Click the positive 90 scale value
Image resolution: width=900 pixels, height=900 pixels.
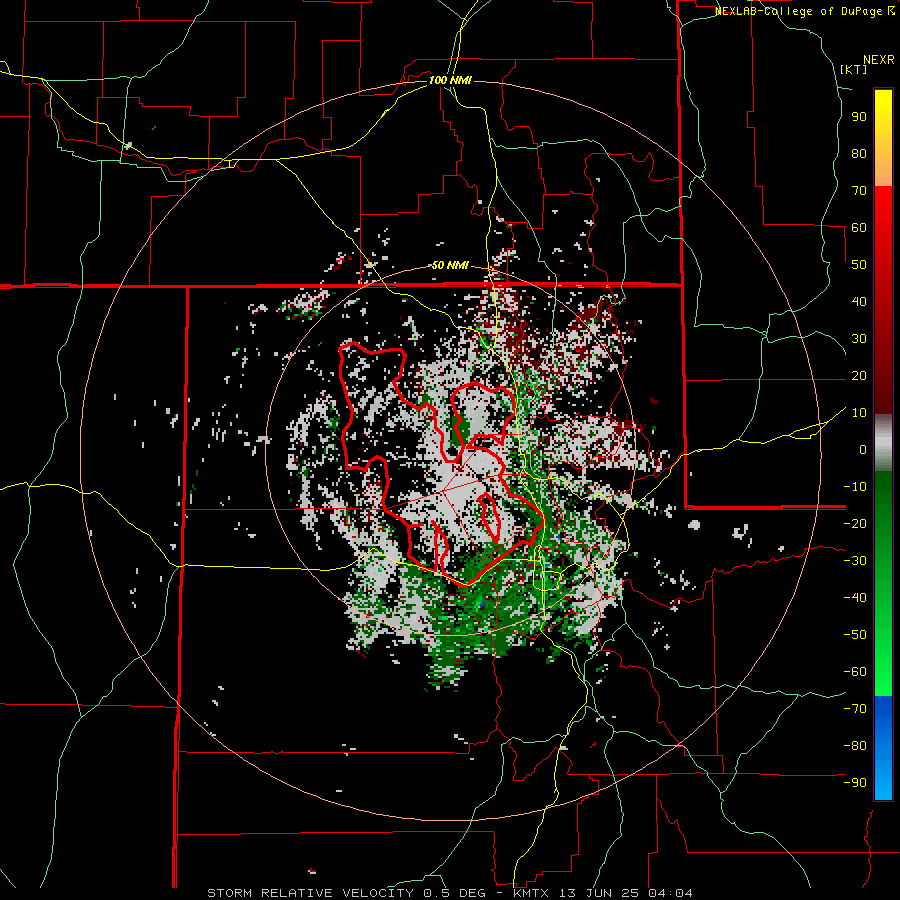point(859,117)
